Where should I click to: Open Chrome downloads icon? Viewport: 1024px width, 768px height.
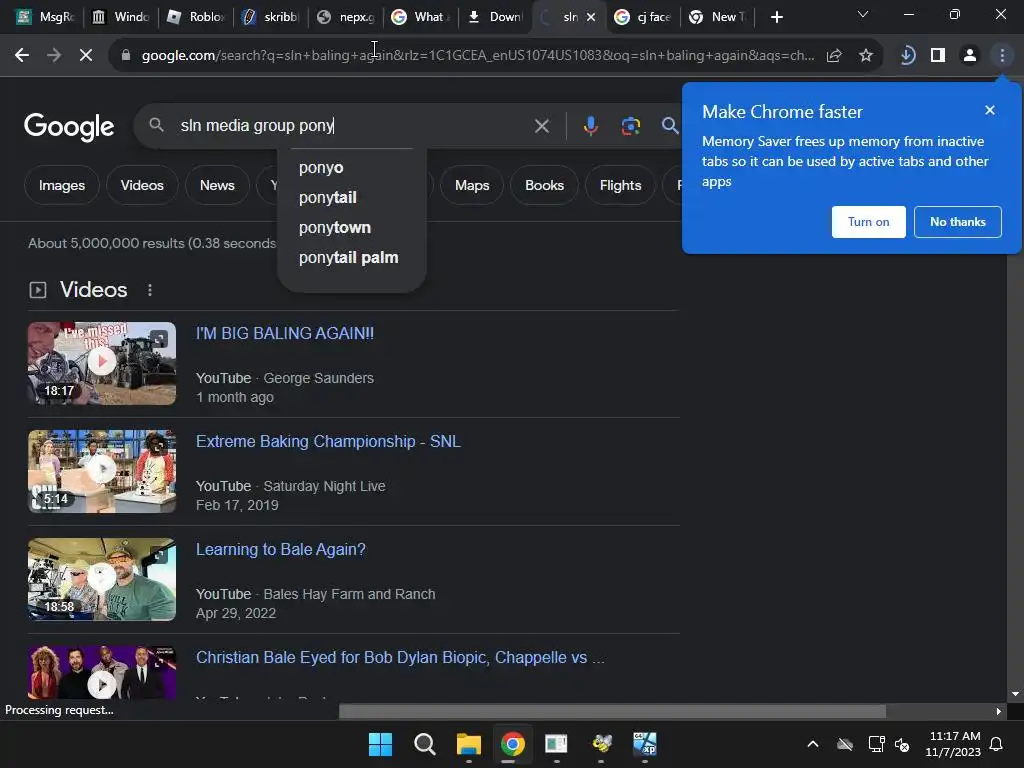[x=906, y=56]
